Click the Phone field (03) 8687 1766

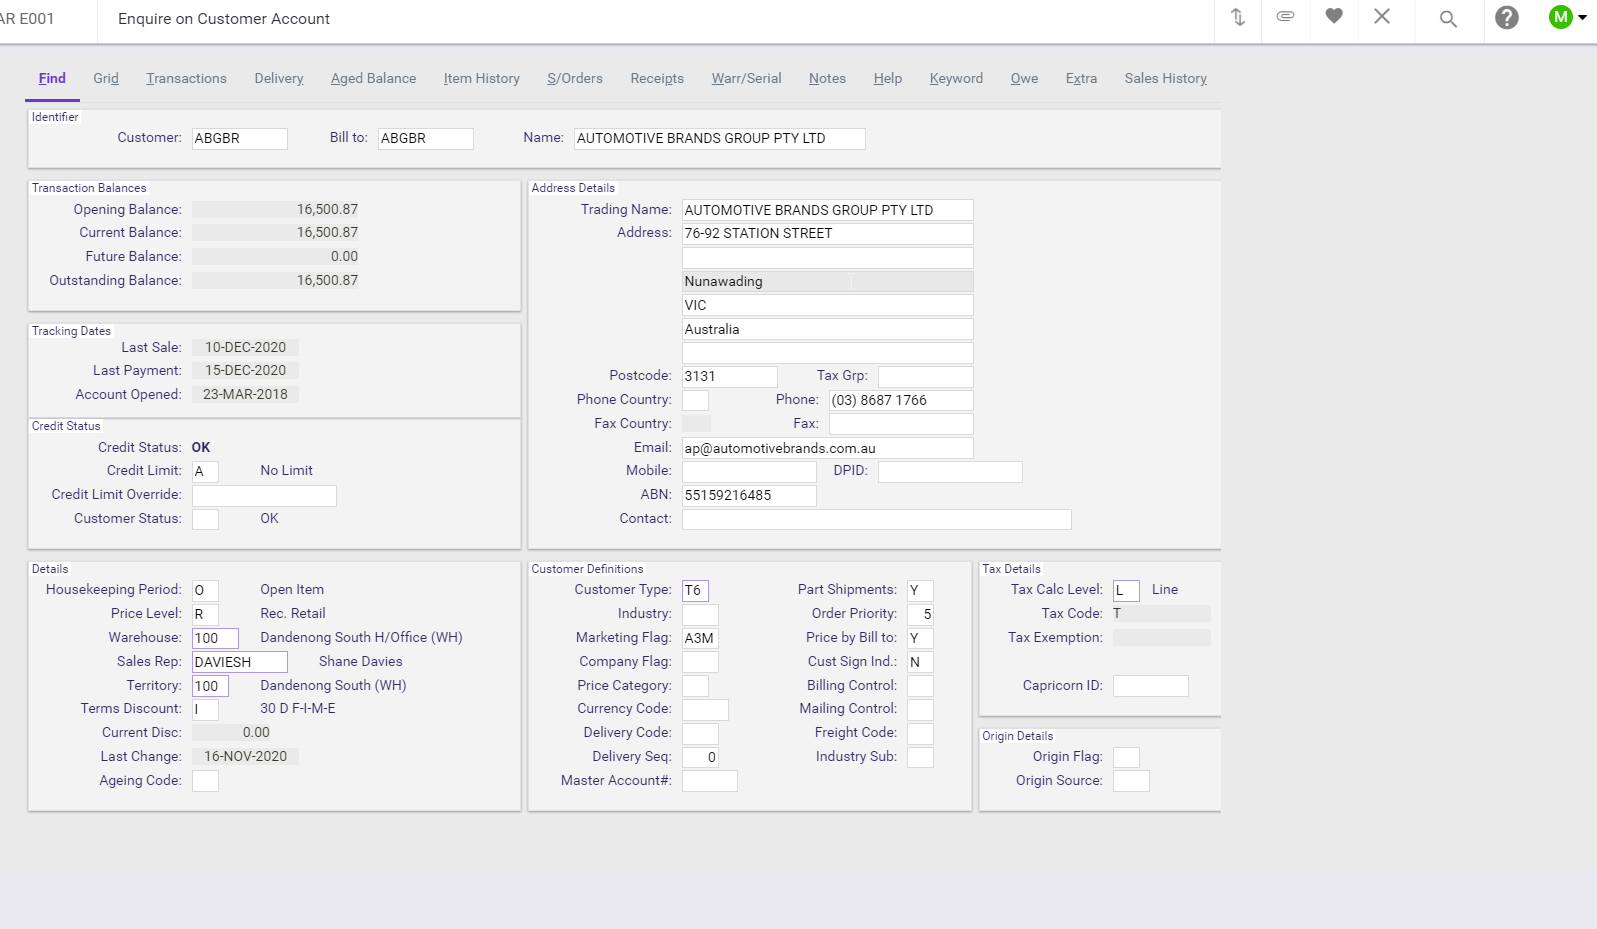901,400
